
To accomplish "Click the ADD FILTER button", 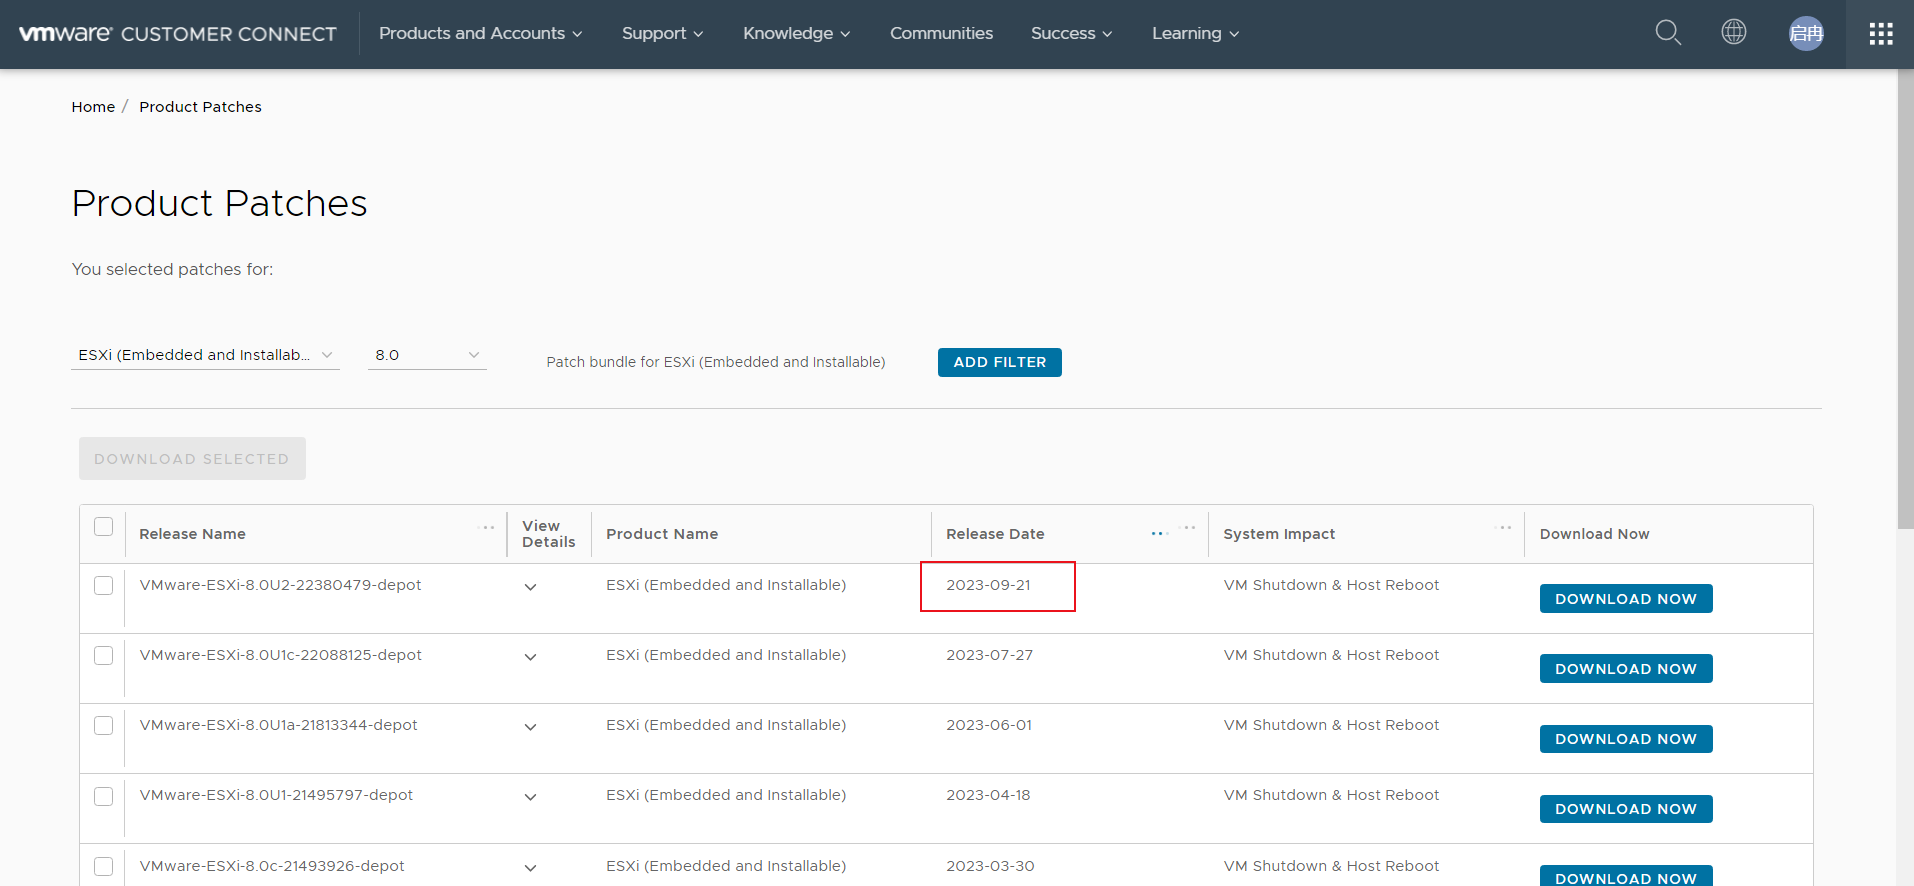I will point(1000,362).
